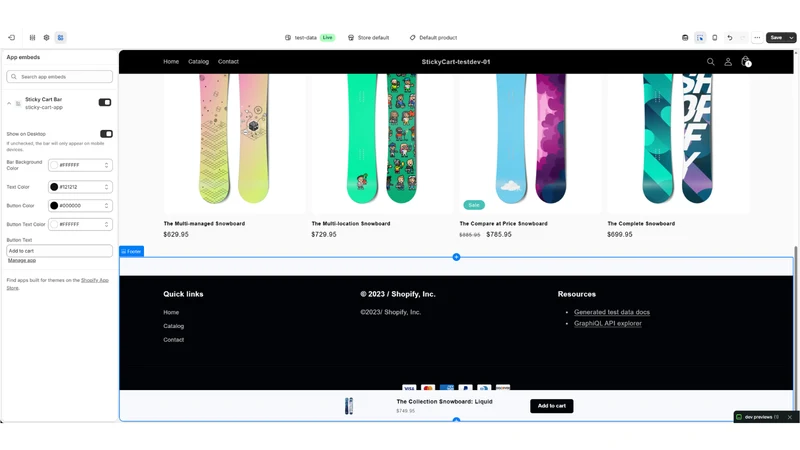Select the App embeds panel icon
800x450 pixels.
61,38
